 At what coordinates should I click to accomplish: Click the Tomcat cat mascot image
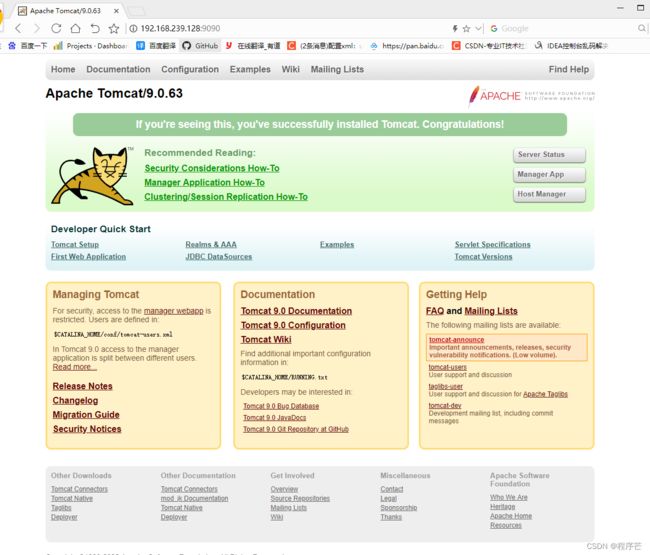[92, 176]
